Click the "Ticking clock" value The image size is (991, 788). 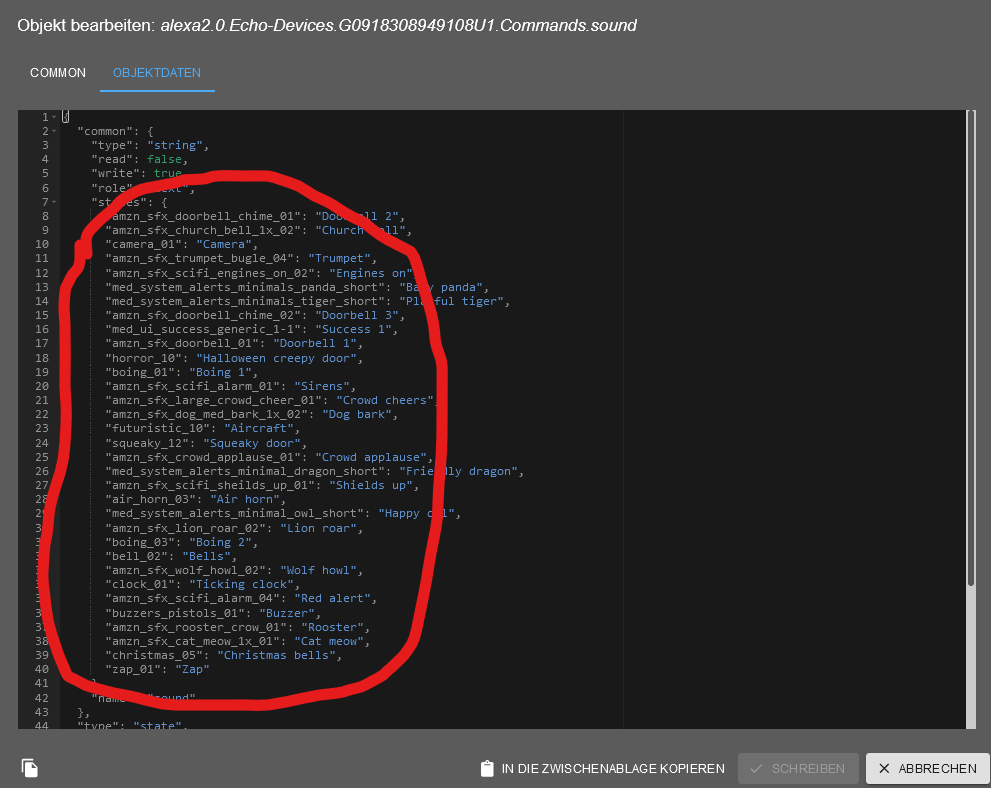click(241, 585)
